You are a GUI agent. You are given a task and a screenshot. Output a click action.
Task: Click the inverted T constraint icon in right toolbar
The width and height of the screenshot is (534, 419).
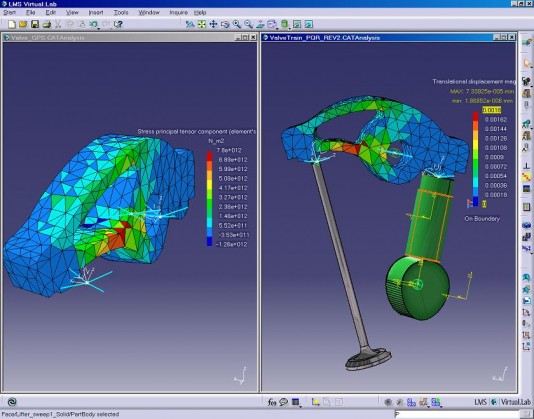coord(527,166)
